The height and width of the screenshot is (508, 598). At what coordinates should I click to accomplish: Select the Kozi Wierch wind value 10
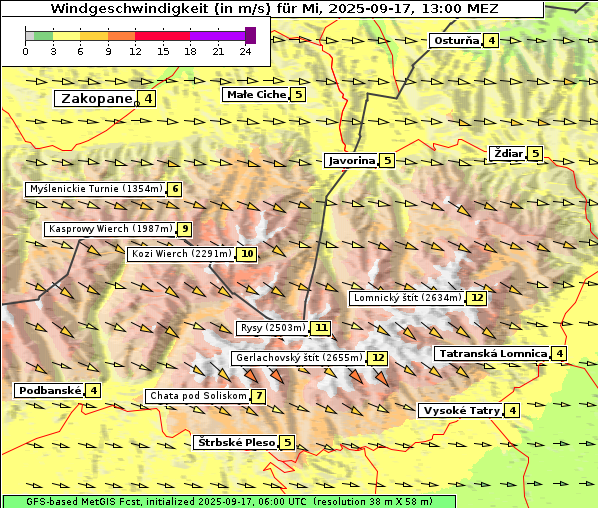point(247,254)
